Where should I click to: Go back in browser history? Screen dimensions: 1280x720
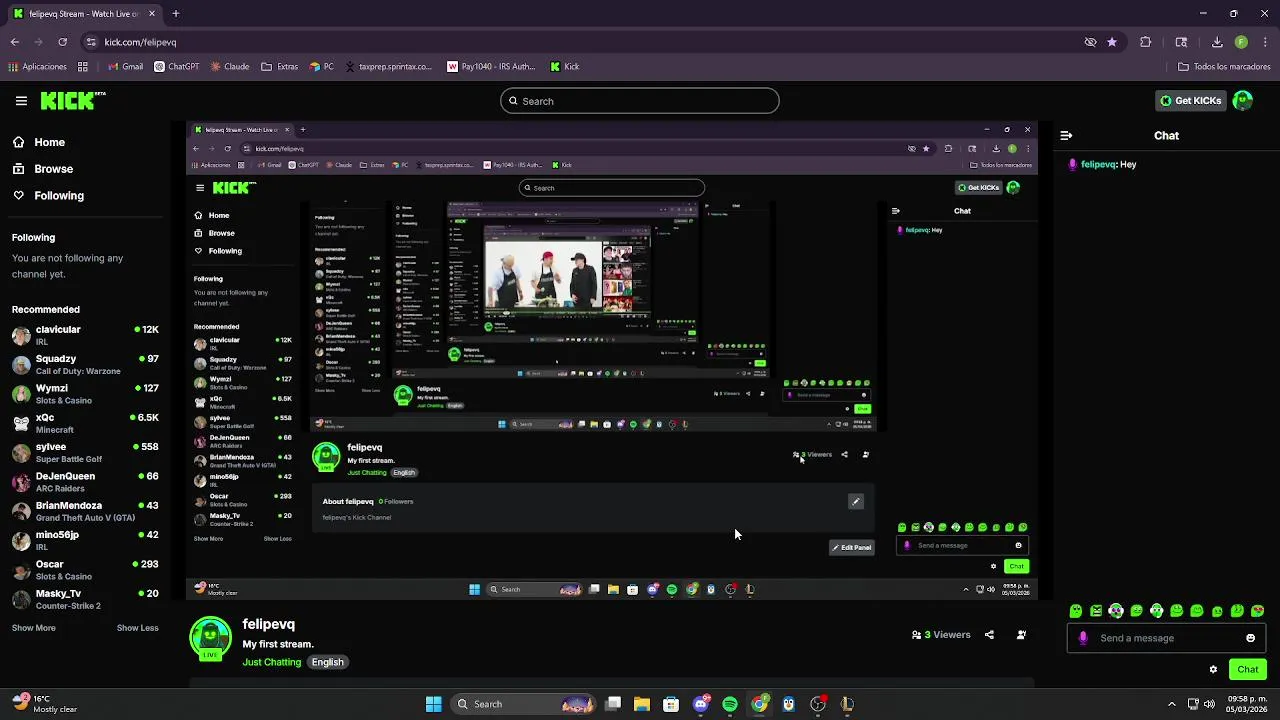15,42
